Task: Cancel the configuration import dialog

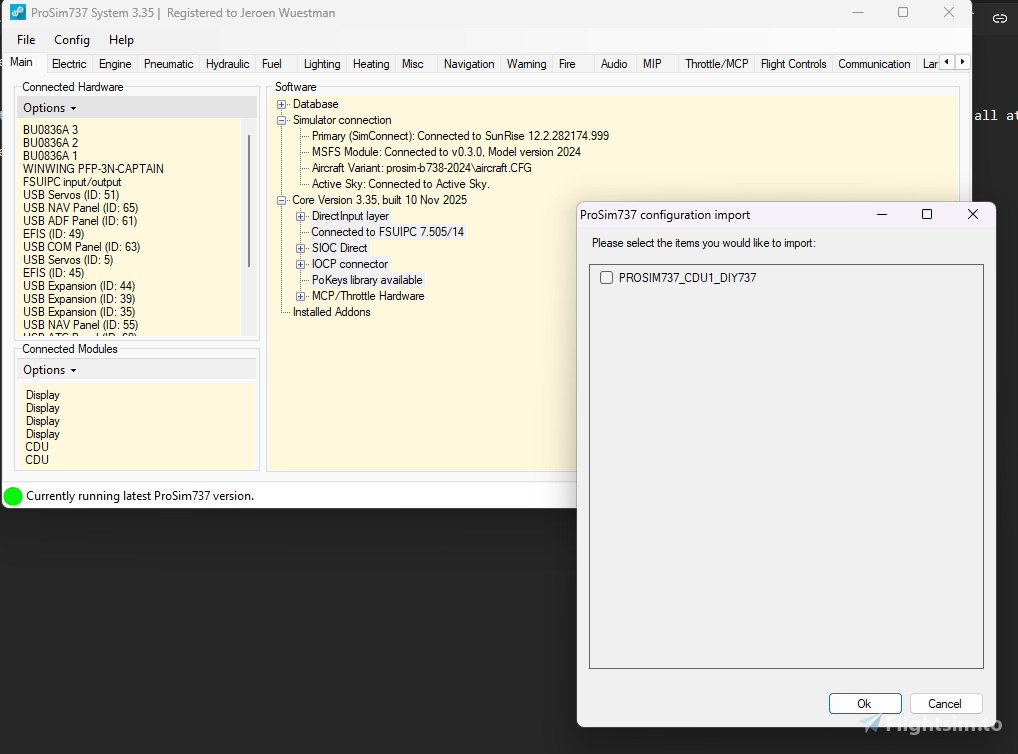Action: coord(944,703)
